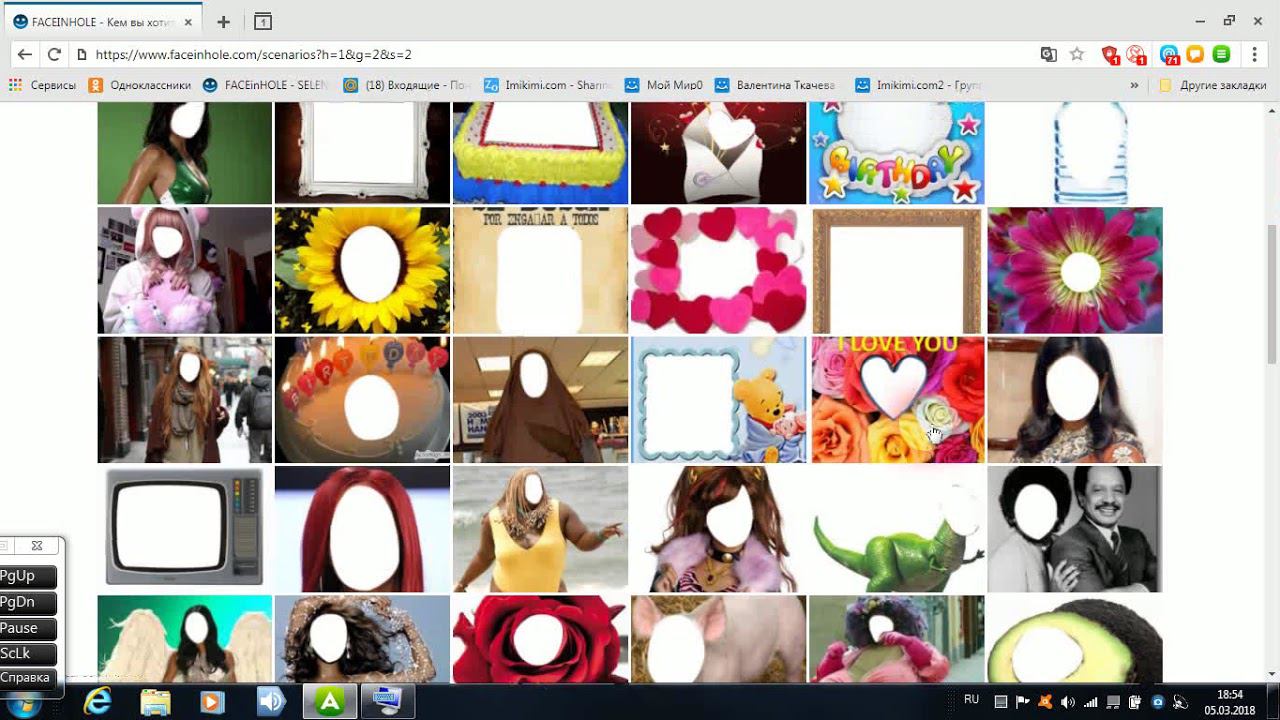Close the small on-screen keys panel
This screenshot has width=1280, height=720.
tap(37, 546)
